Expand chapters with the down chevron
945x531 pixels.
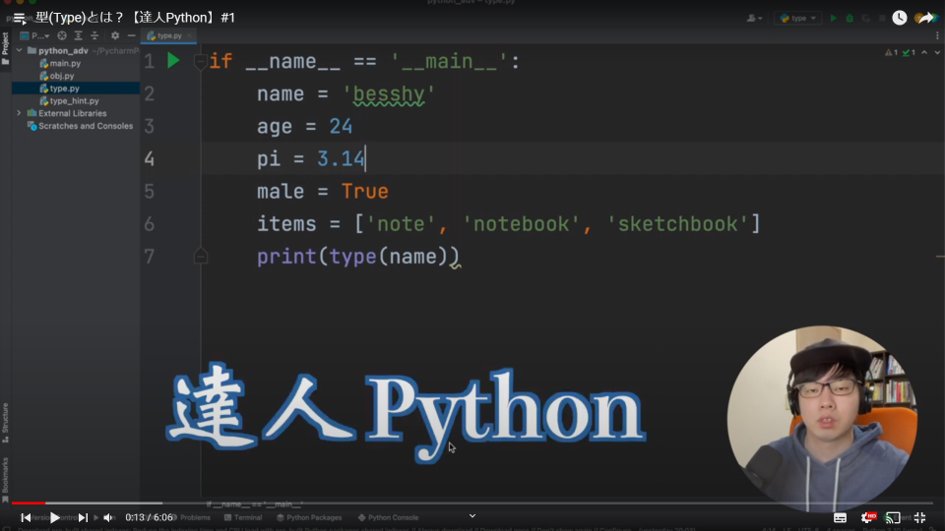click(x=472, y=516)
